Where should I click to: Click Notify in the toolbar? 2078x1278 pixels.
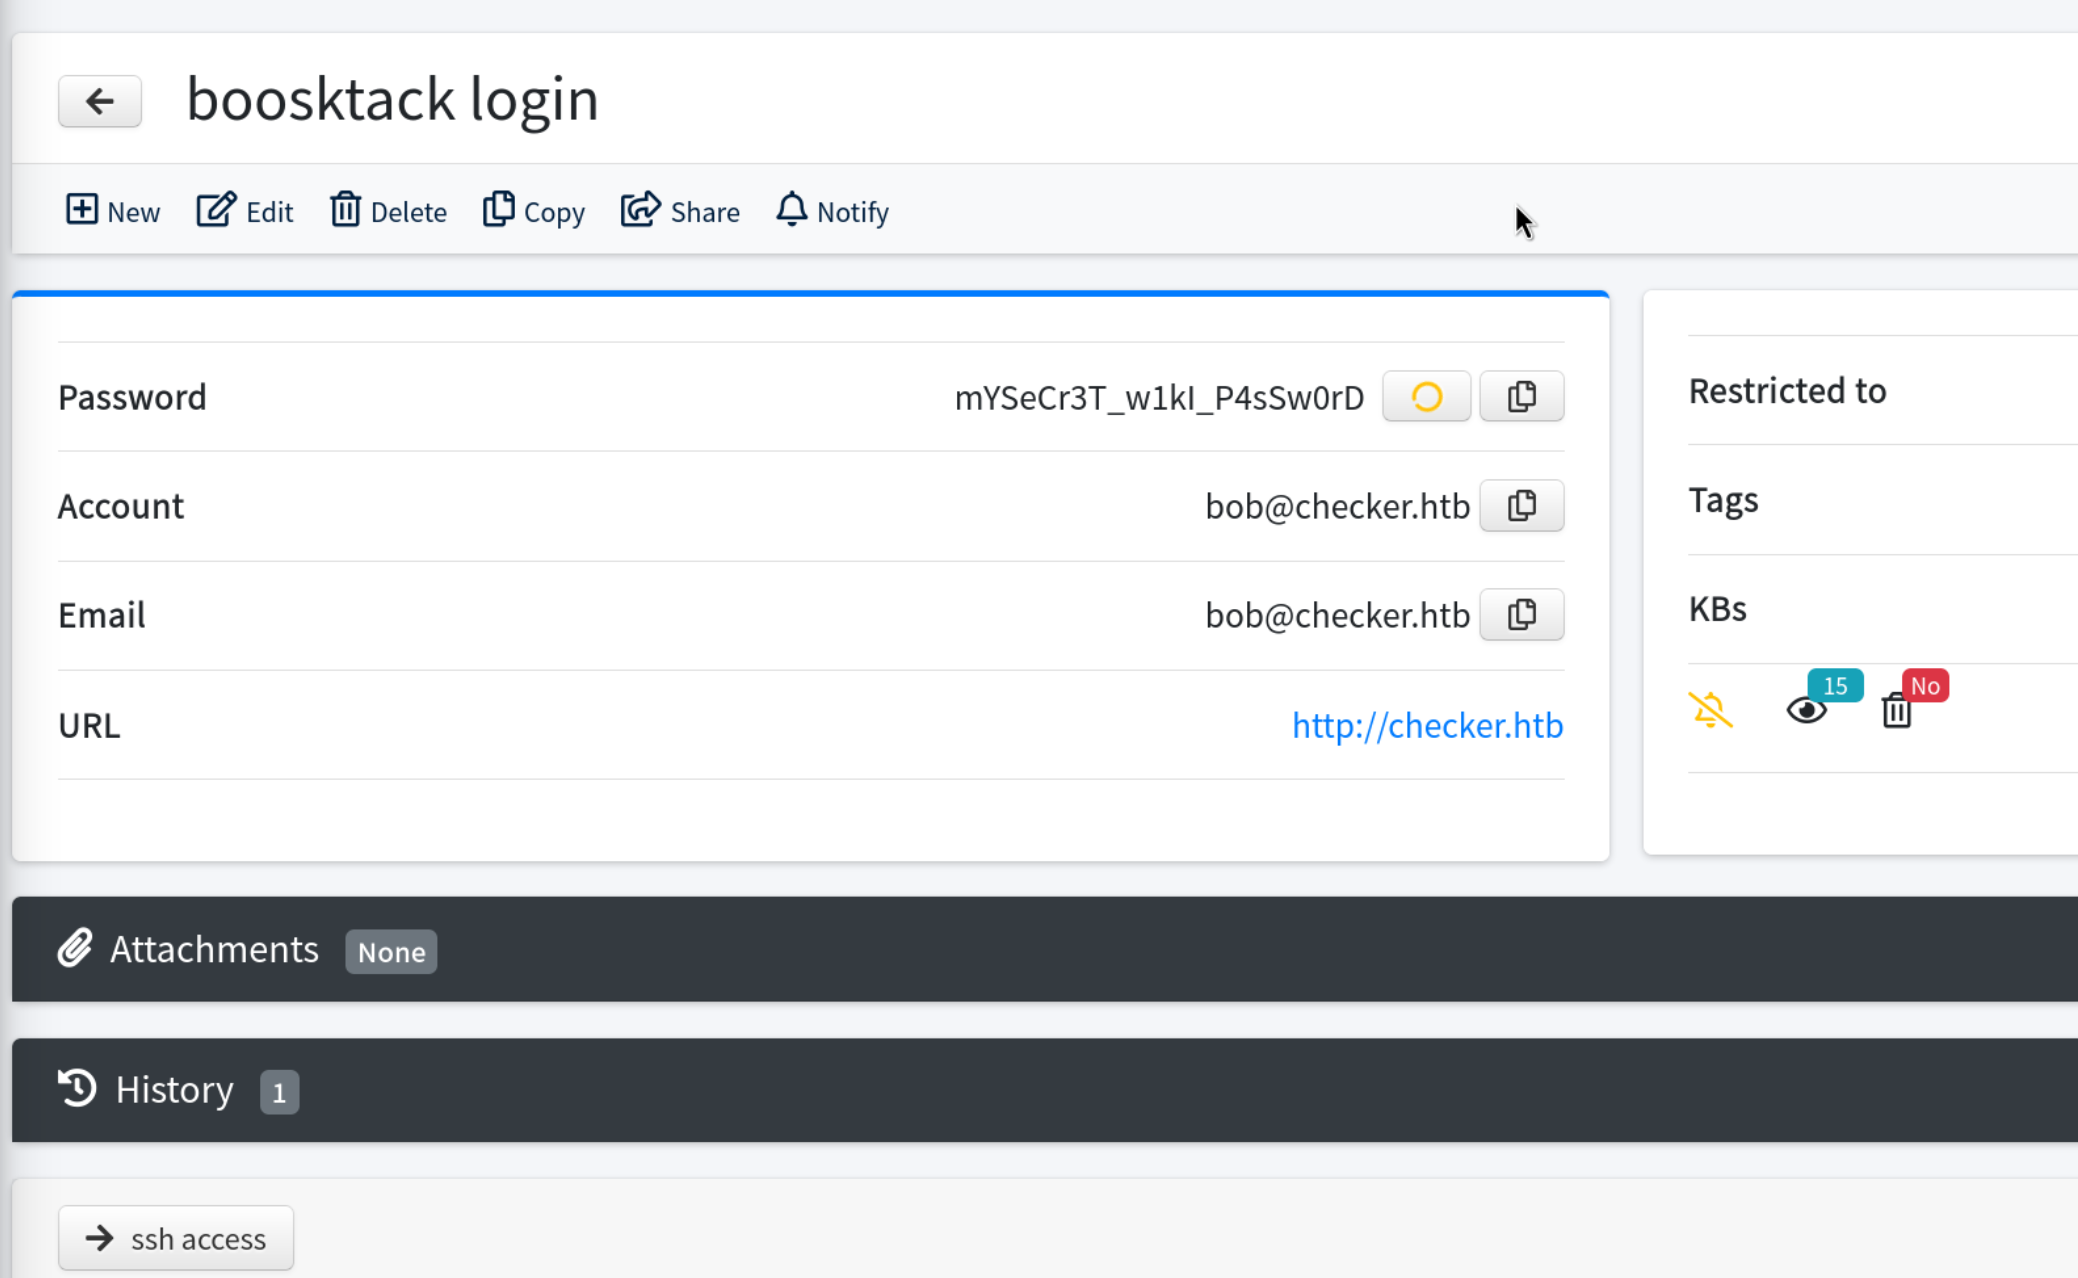pos(832,212)
